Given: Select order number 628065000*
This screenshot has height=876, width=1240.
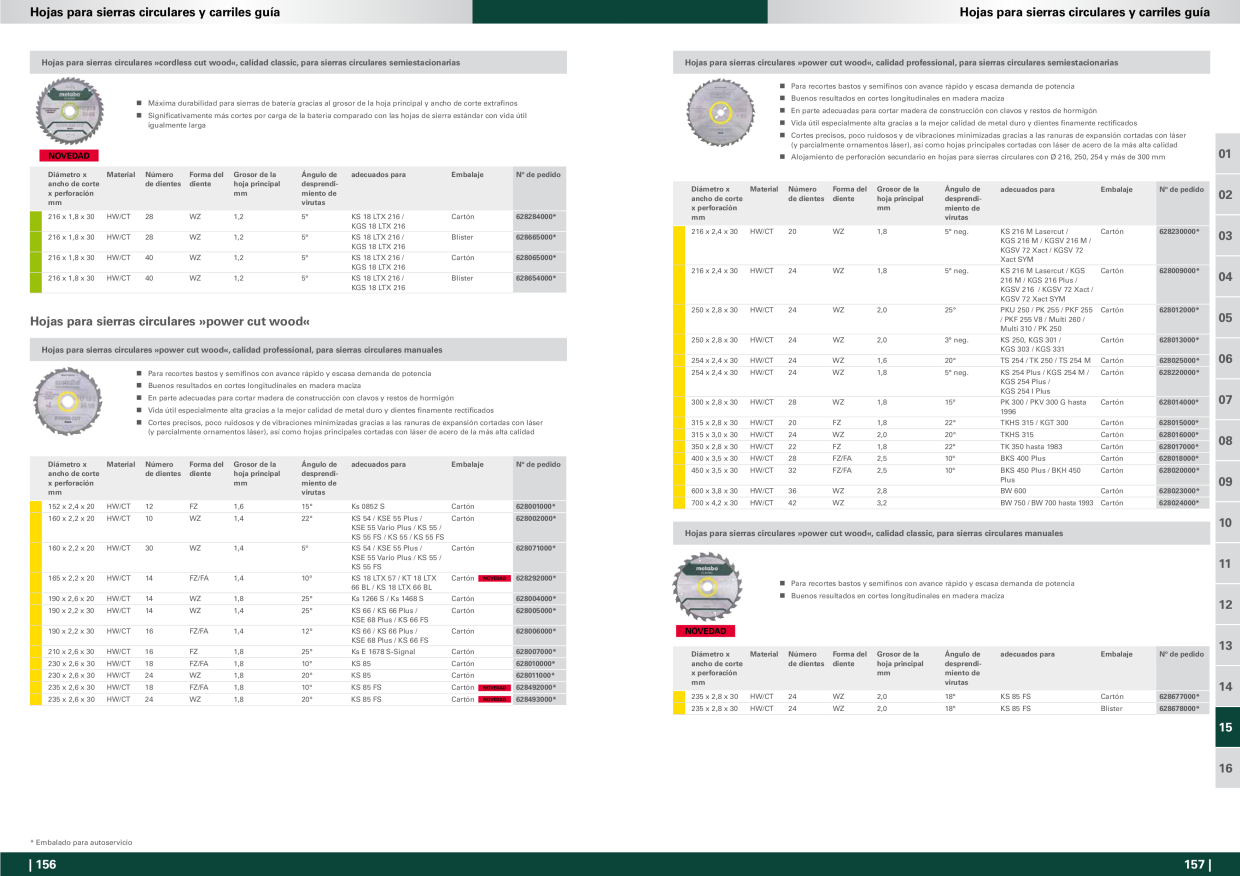Looking at the screenshot, I should tap(536, 258).
